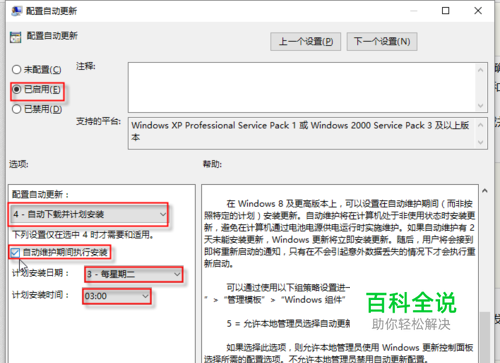The image size is (500, 363).
Task: Click the help panel scrollbar thumb
Action: [485, 337]
